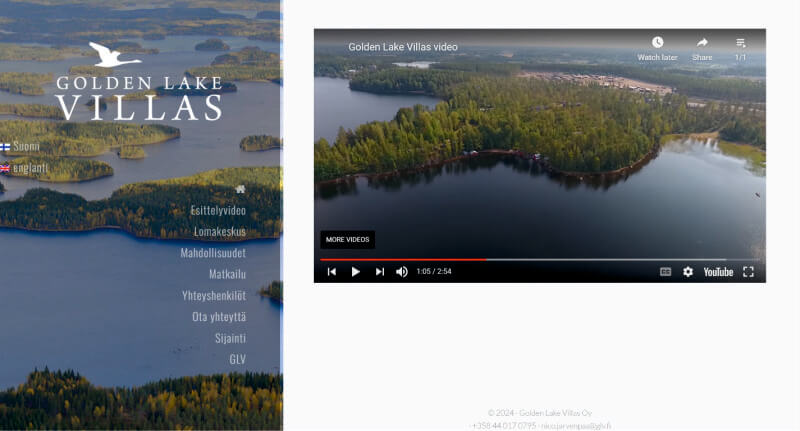Switch language to Suomi

[x=26, y=147]
